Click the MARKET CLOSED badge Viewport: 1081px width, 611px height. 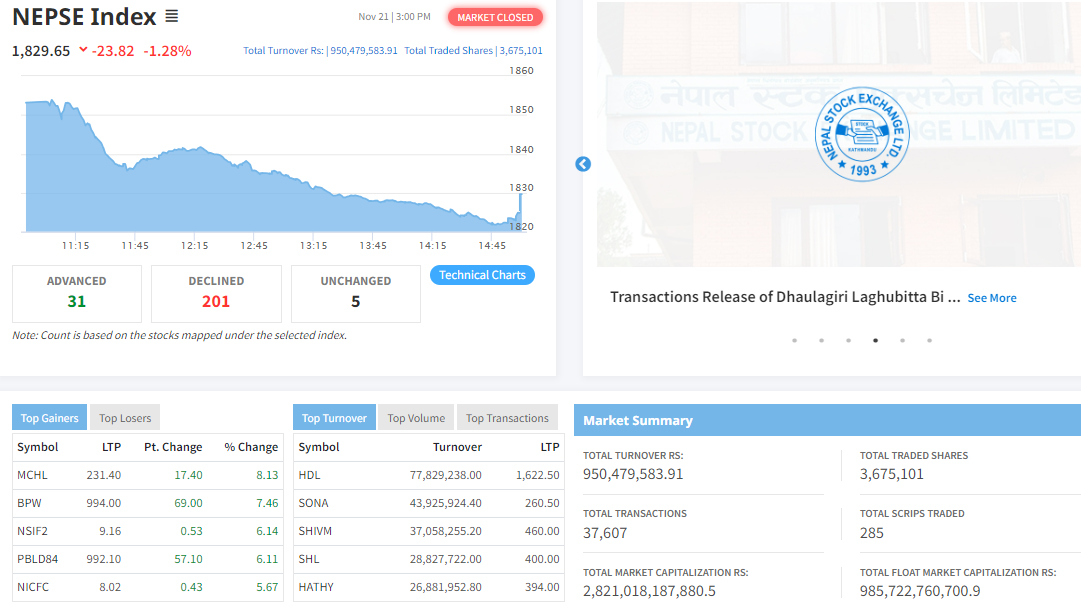point(495,17)
